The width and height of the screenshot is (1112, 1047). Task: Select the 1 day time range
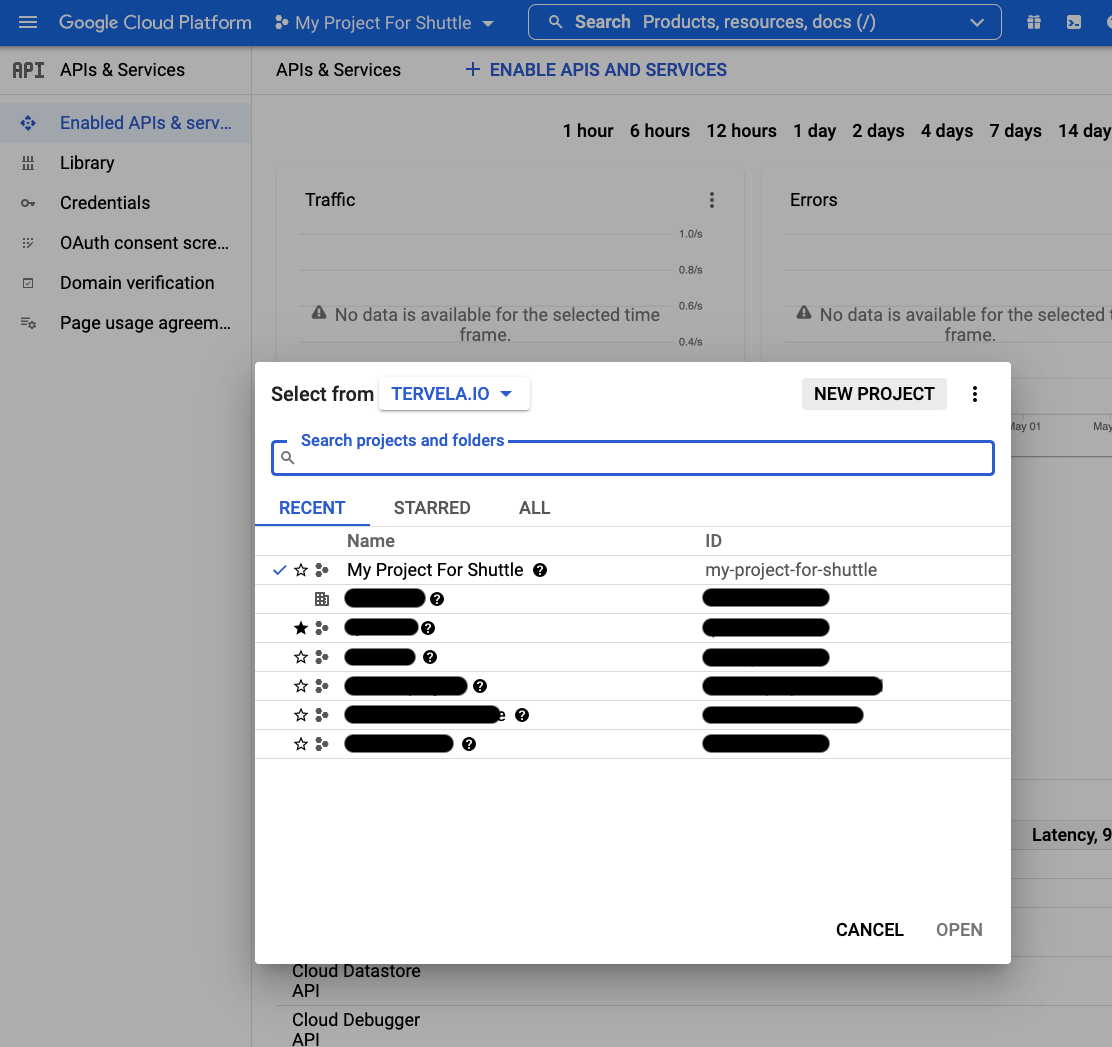814,131
